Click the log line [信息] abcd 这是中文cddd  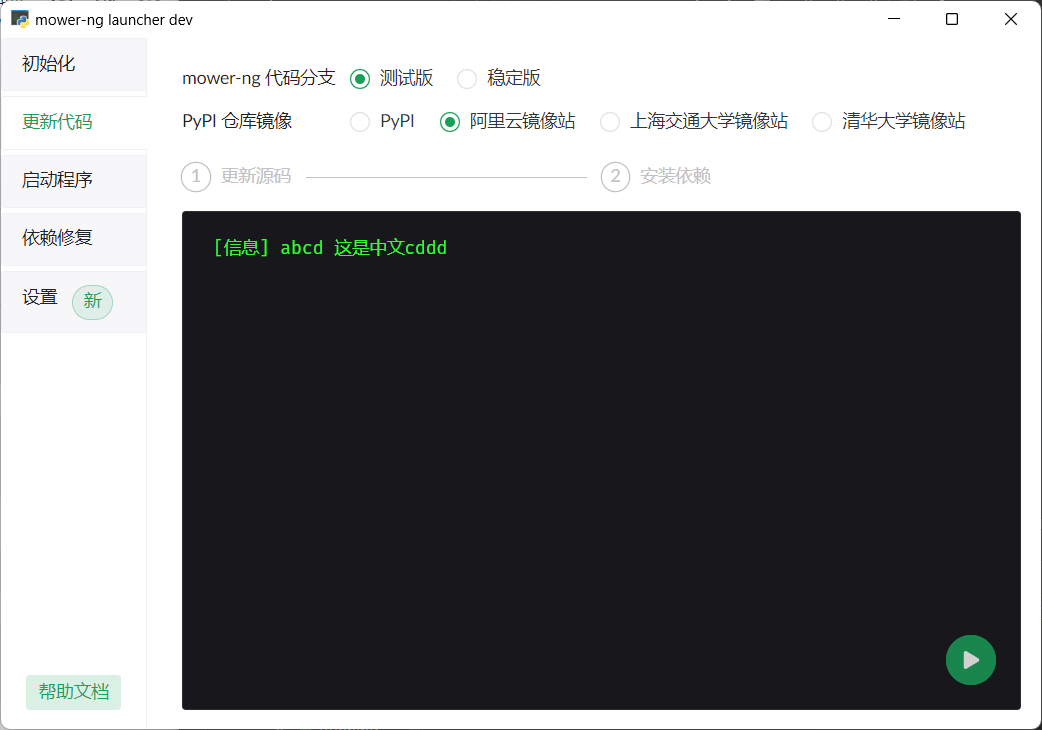pos(330,248)
